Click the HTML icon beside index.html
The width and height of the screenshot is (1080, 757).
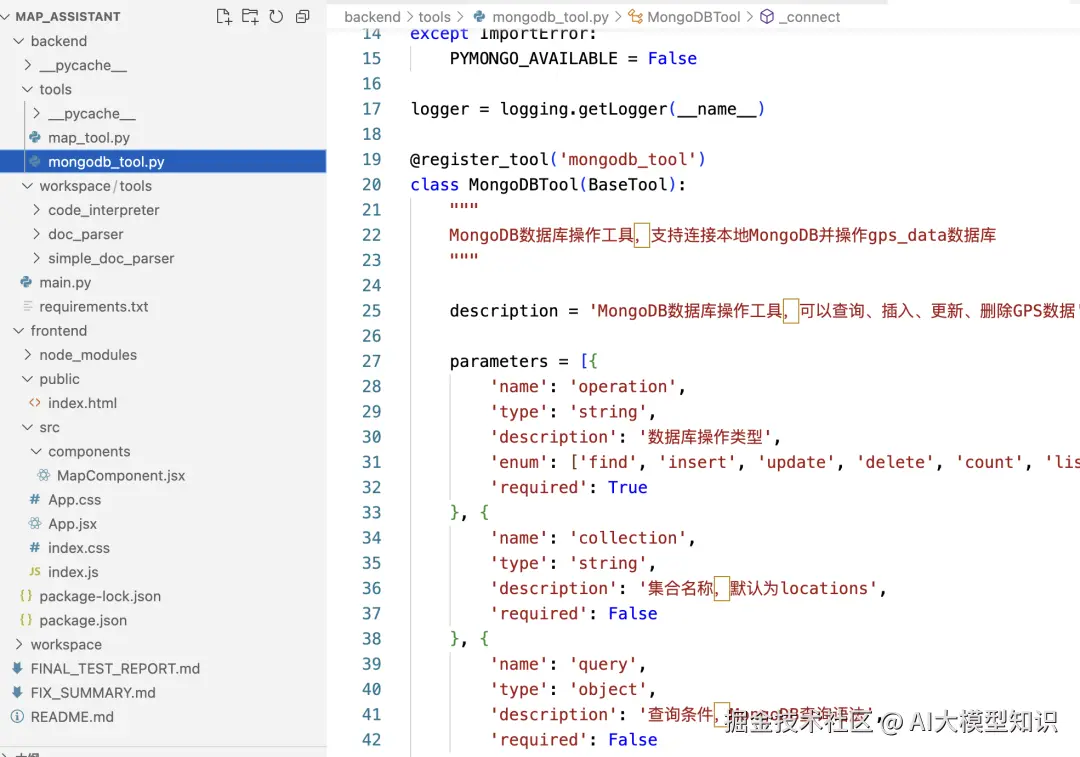[35, 403]
